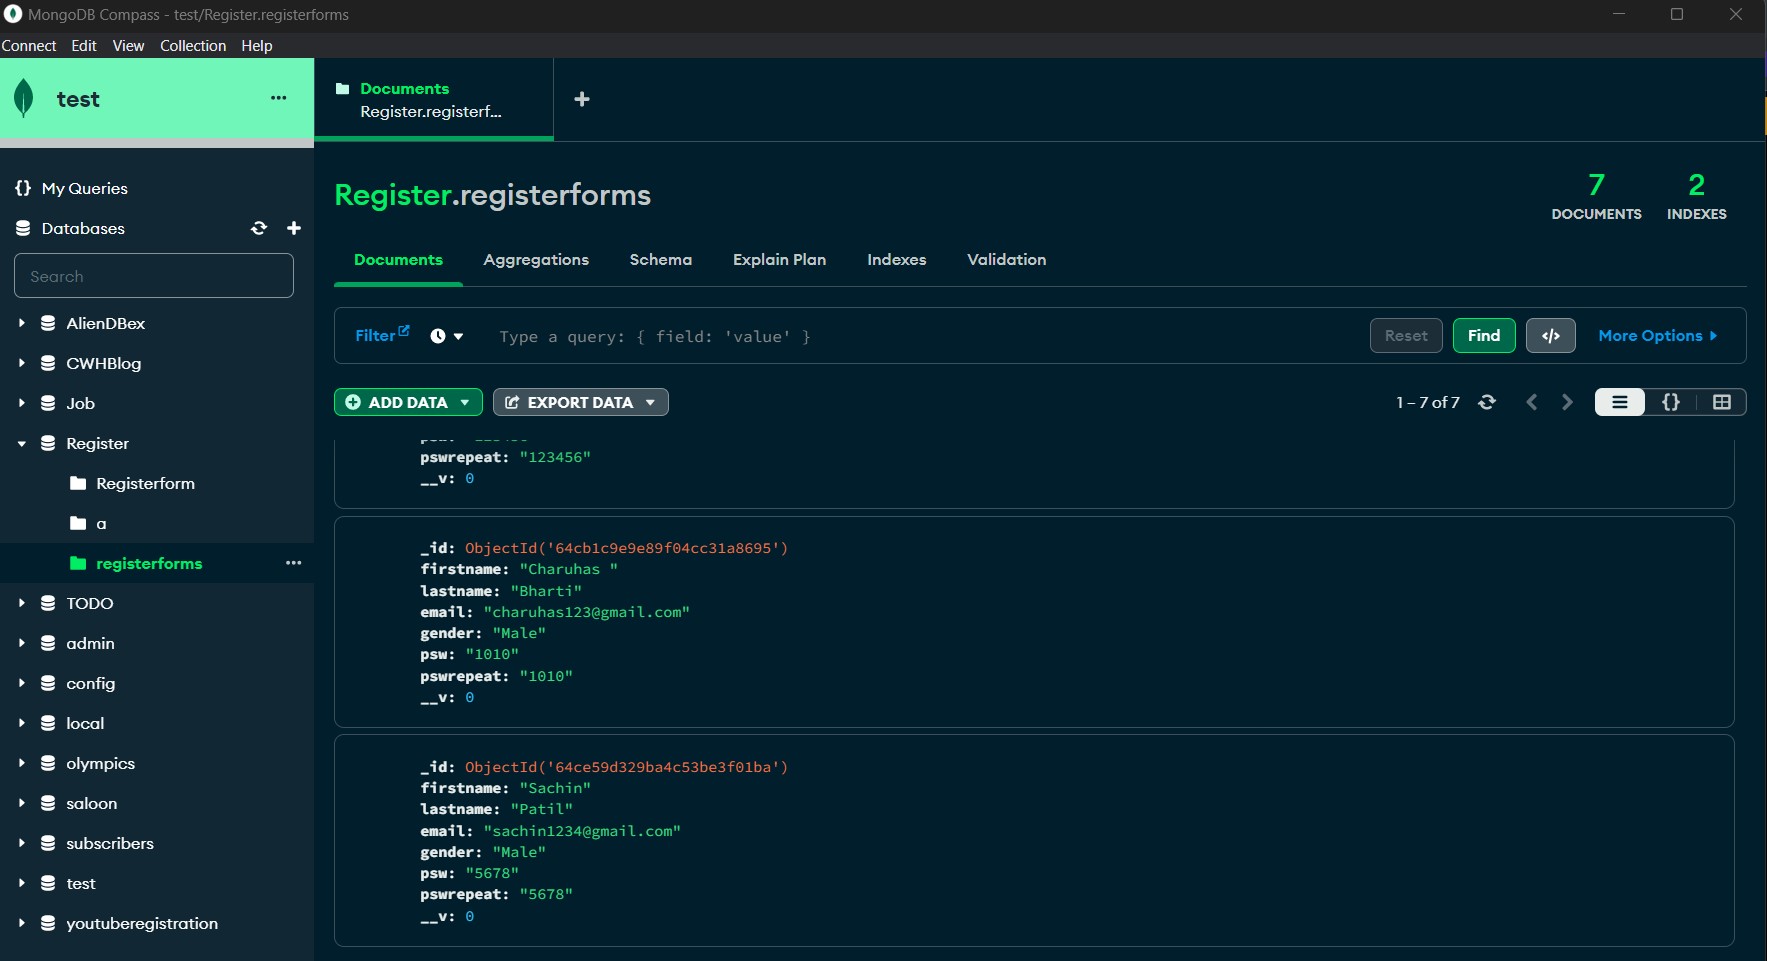Switch to the Indexes tab
1767x961 pixels.
pos(897,259)
